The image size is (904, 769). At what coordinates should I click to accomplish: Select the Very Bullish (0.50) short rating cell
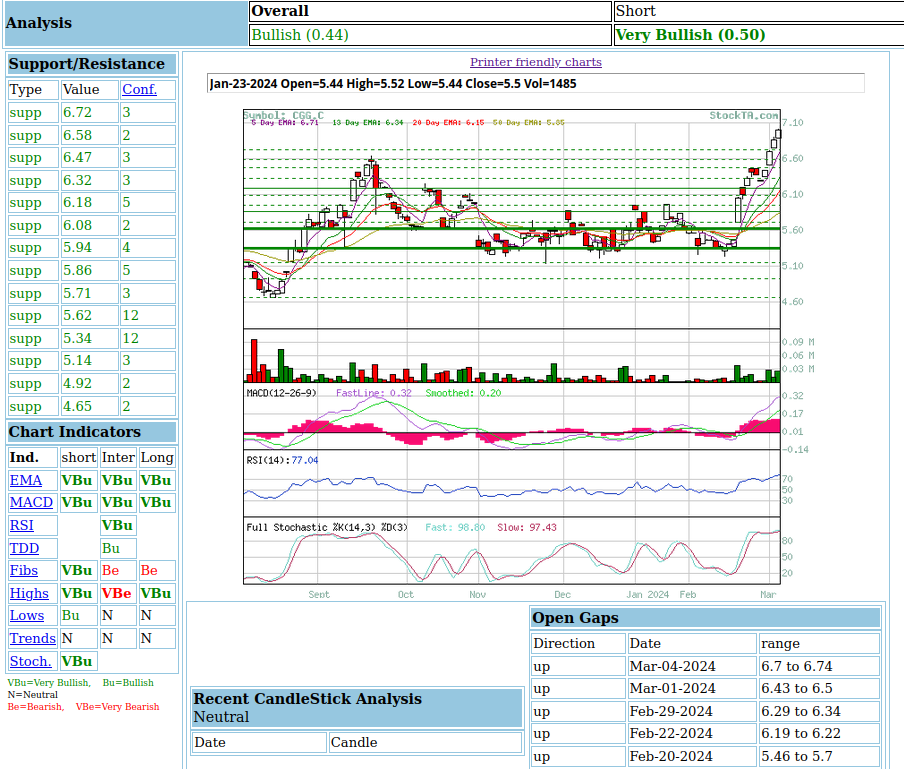point(758,35)
